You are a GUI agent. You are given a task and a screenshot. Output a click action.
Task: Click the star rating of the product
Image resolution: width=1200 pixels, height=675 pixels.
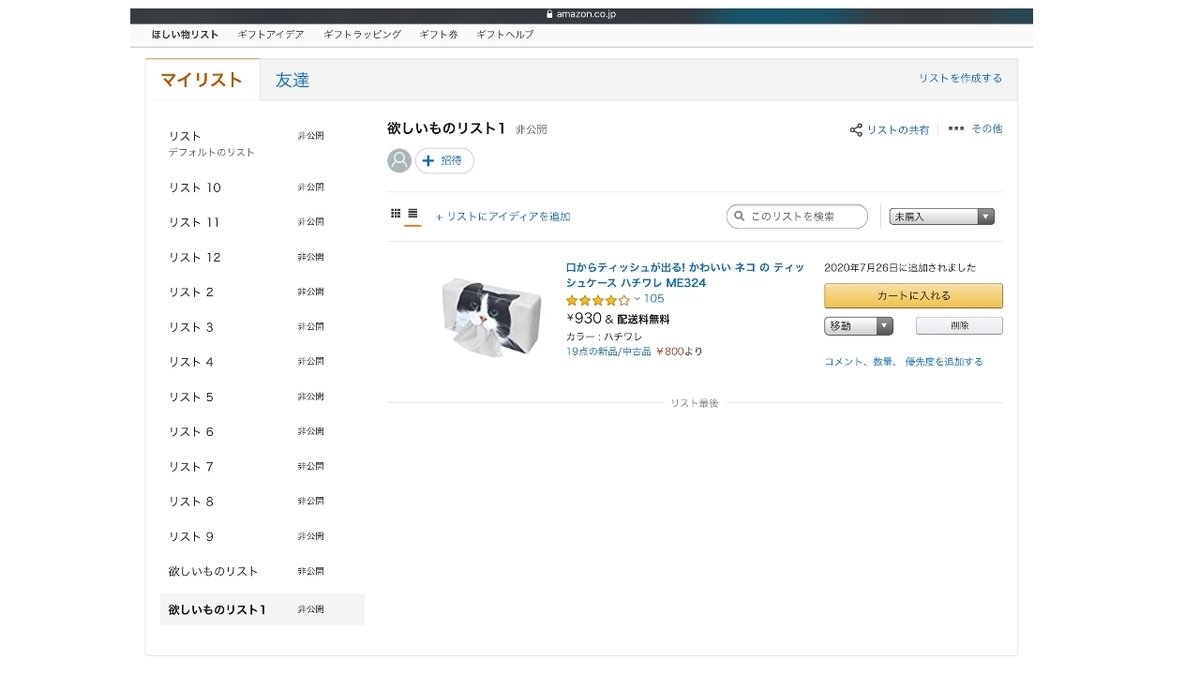(598, 299)
